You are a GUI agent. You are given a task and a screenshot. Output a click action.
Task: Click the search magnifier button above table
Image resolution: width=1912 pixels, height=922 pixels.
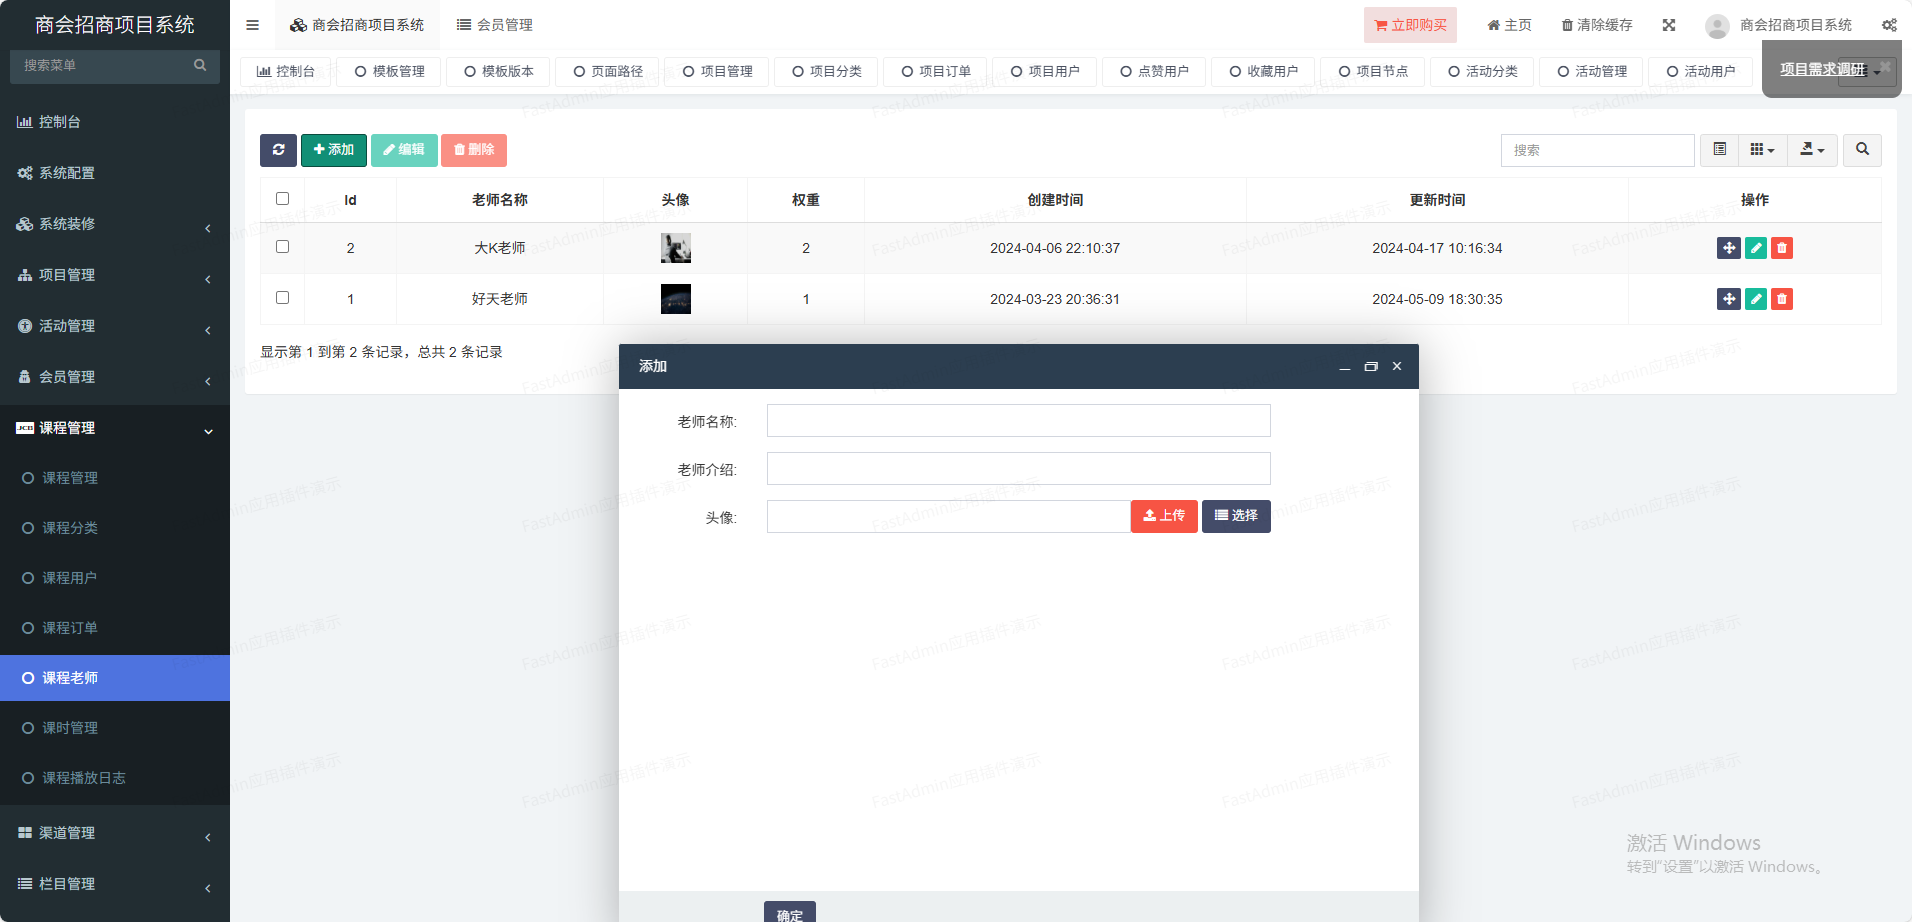pyautogui.click(x=1862, y=150)
